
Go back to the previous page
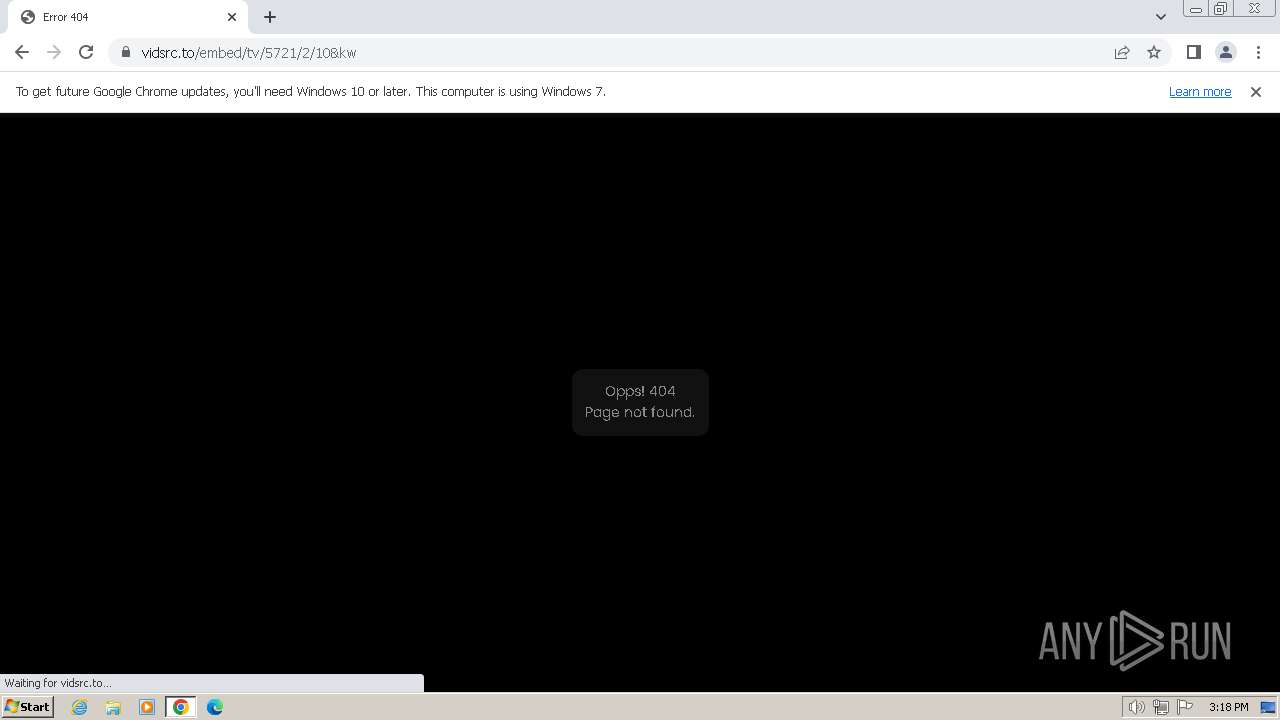click(x=22, y=52)
